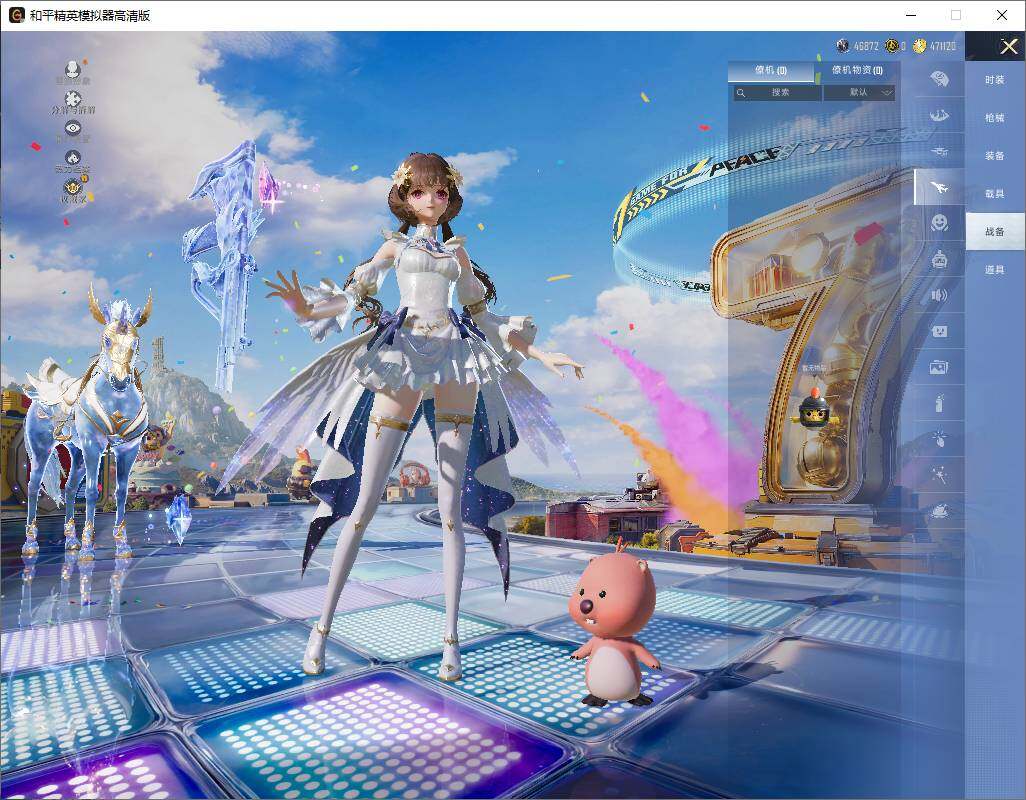Switch to the 僚机物资 (0) tab
Image resolution: width=1026 pixels, height=800 pixels.
(857, 70)
